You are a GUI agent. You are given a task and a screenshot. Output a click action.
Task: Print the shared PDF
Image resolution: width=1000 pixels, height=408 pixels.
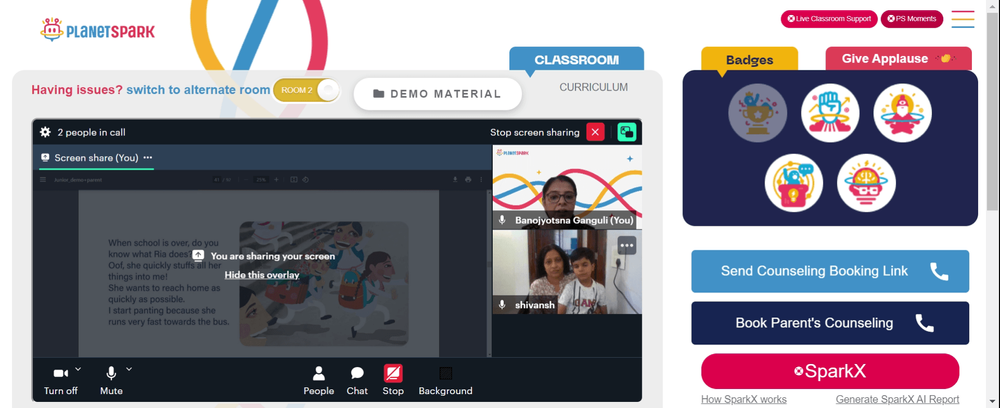[x=468, y=180]
